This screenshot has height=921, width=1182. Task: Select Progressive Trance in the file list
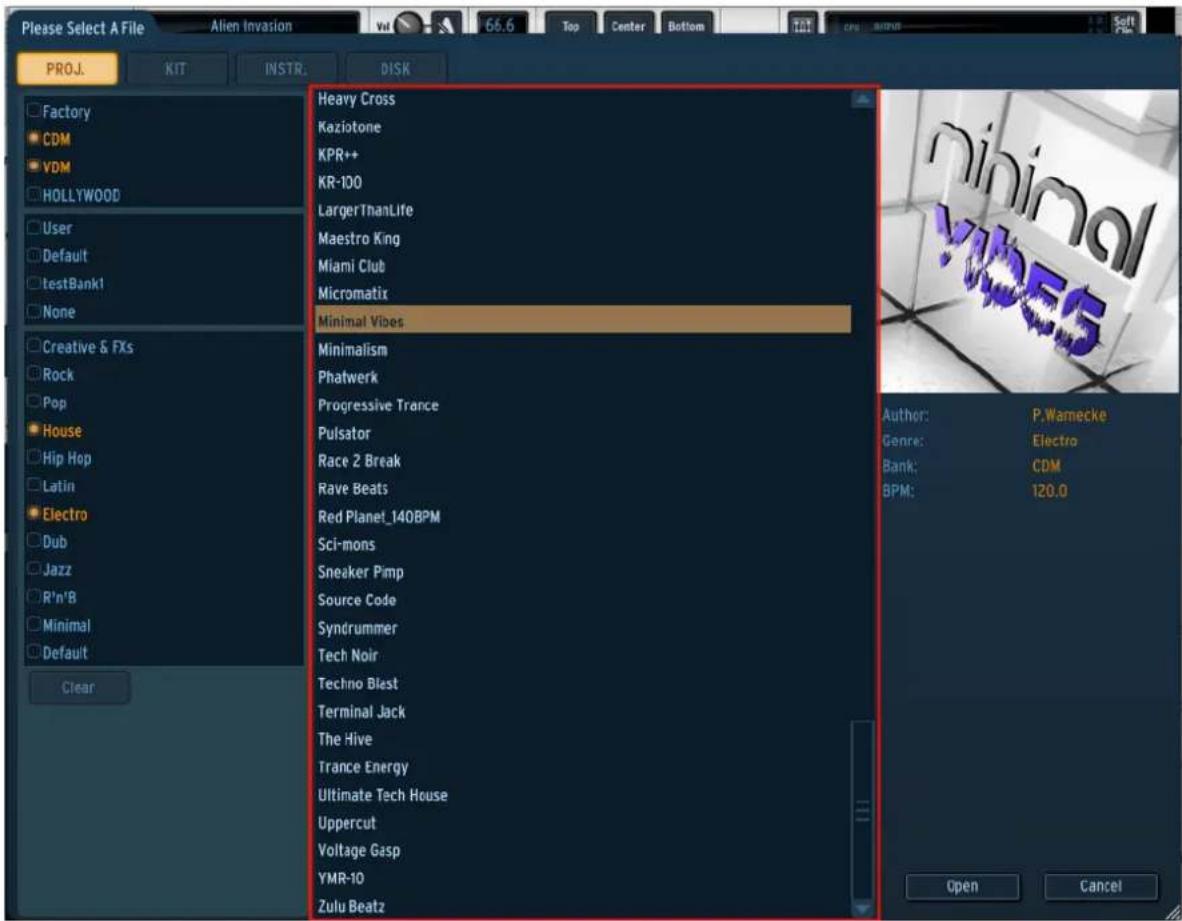(583, 405)
